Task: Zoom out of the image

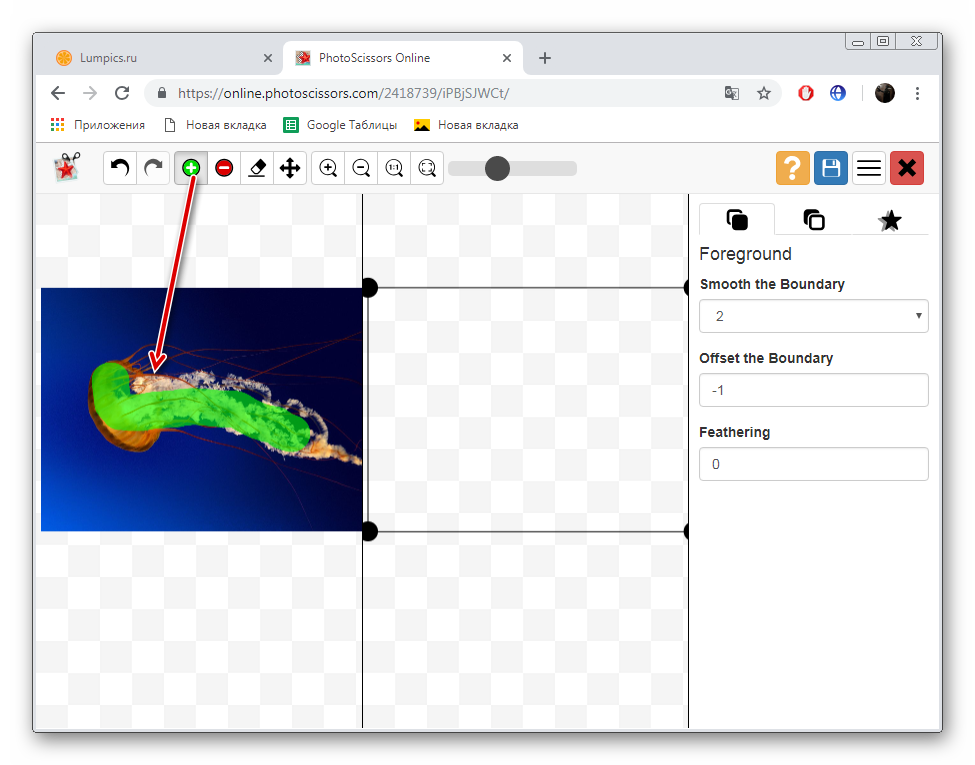Action: pos(361,168)
